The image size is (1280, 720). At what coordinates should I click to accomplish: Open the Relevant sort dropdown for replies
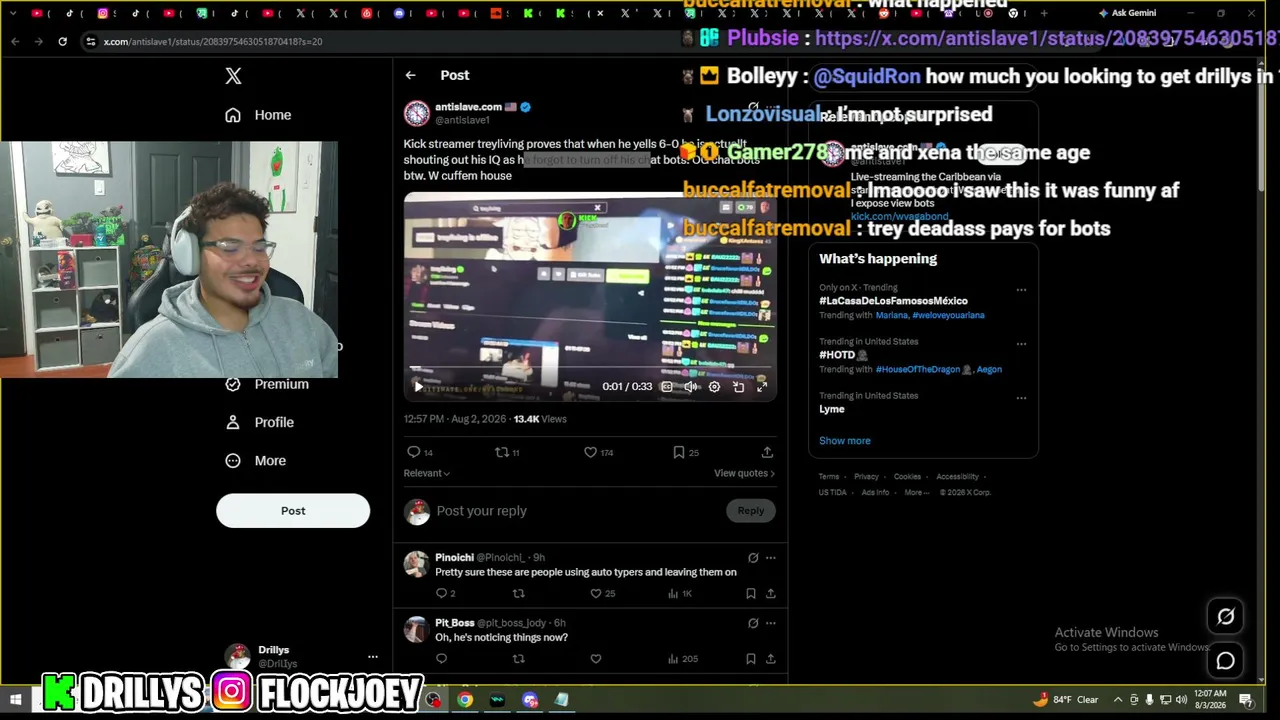pyautogui.click(x=427, y=473)
